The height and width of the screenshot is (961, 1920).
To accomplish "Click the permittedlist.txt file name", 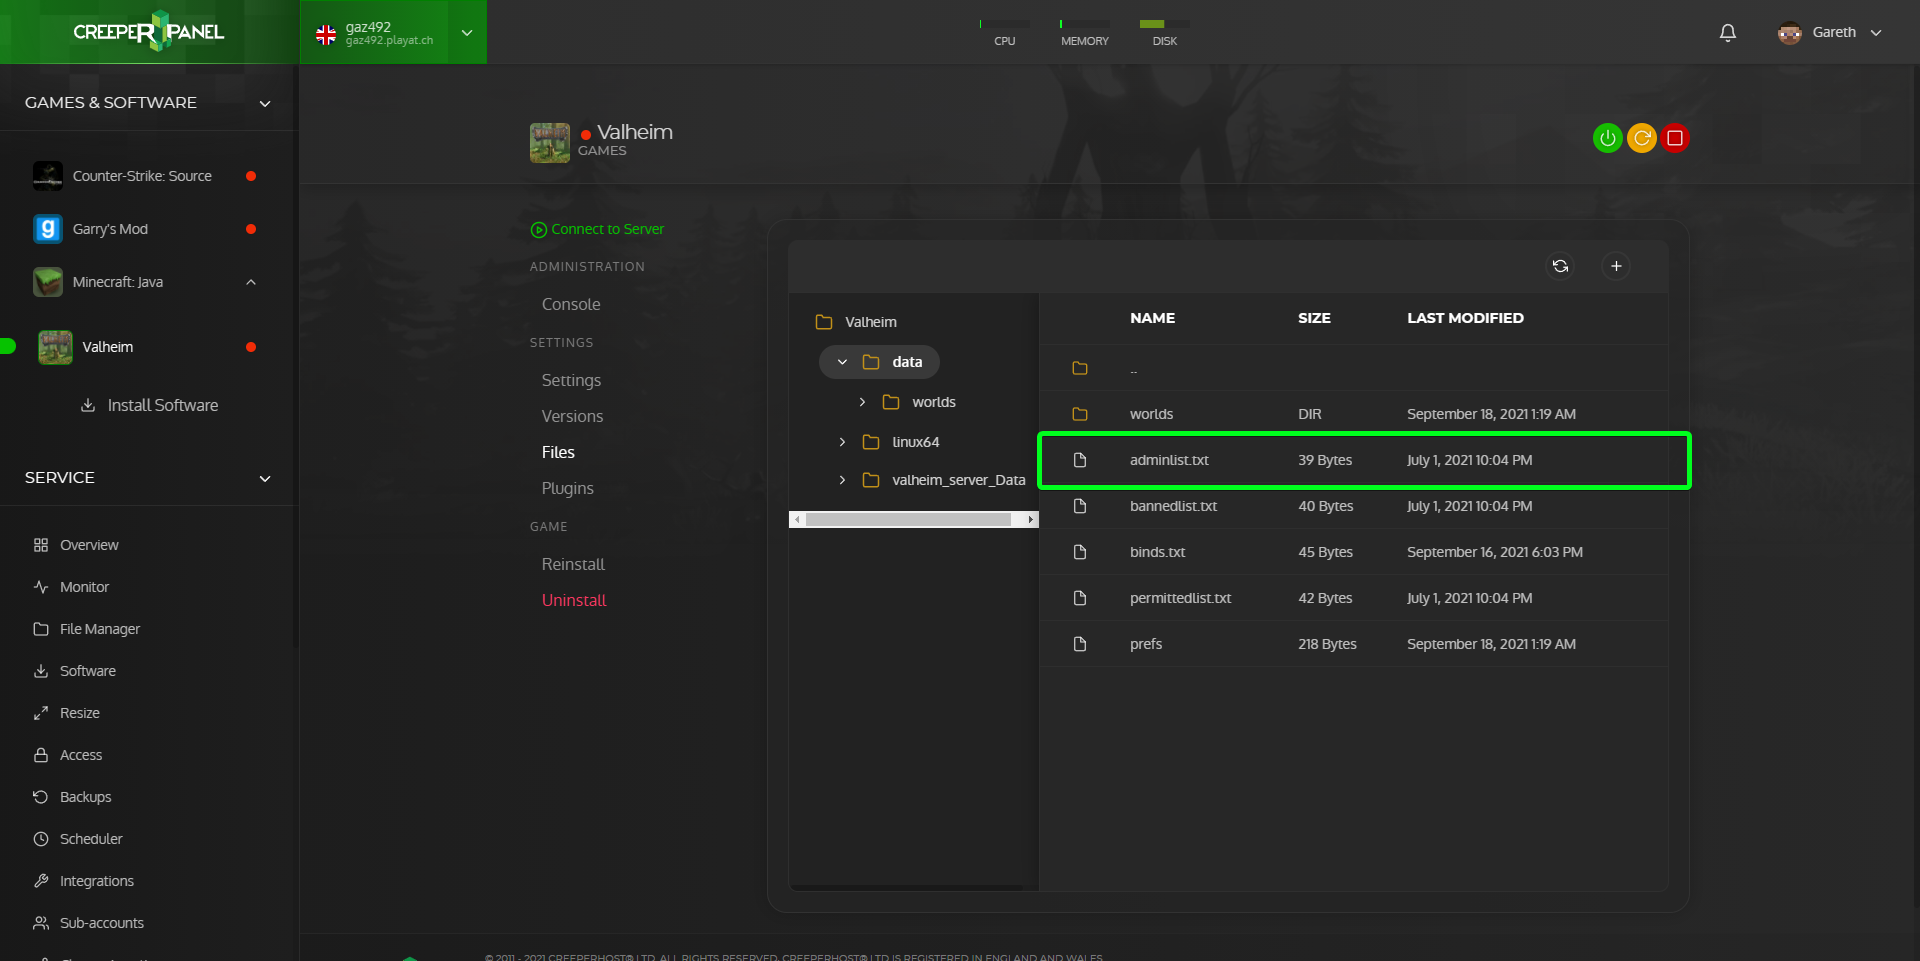I will [1180, 598].
